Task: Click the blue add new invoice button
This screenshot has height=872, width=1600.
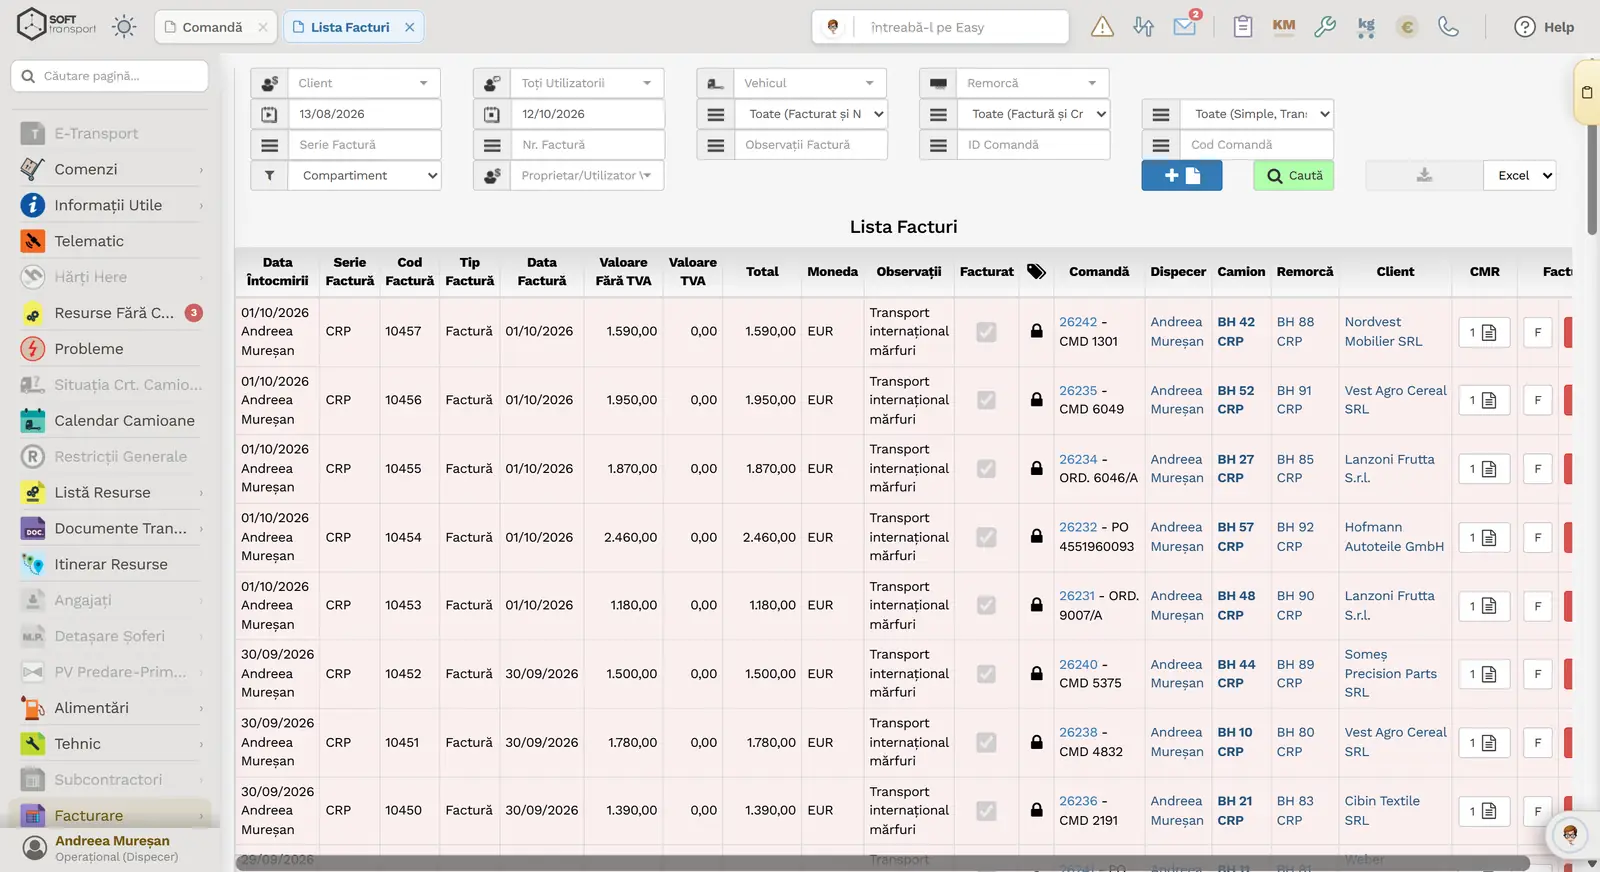Action: coord(1182,176)
